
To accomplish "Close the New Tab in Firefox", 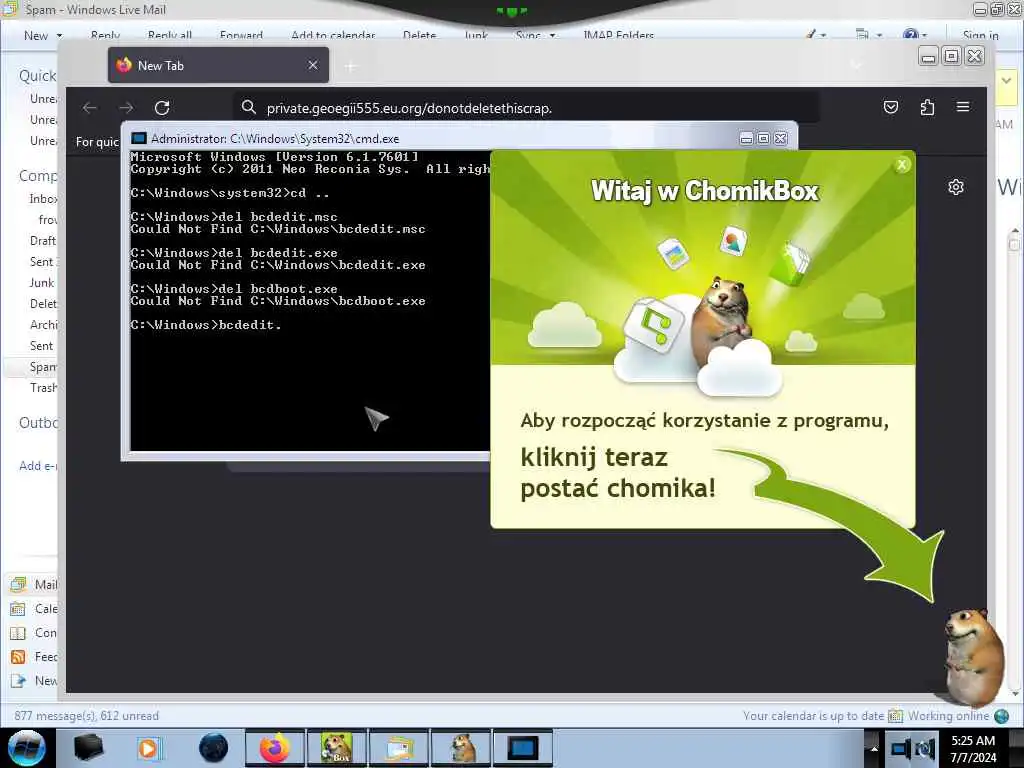I will click(313, 65).
